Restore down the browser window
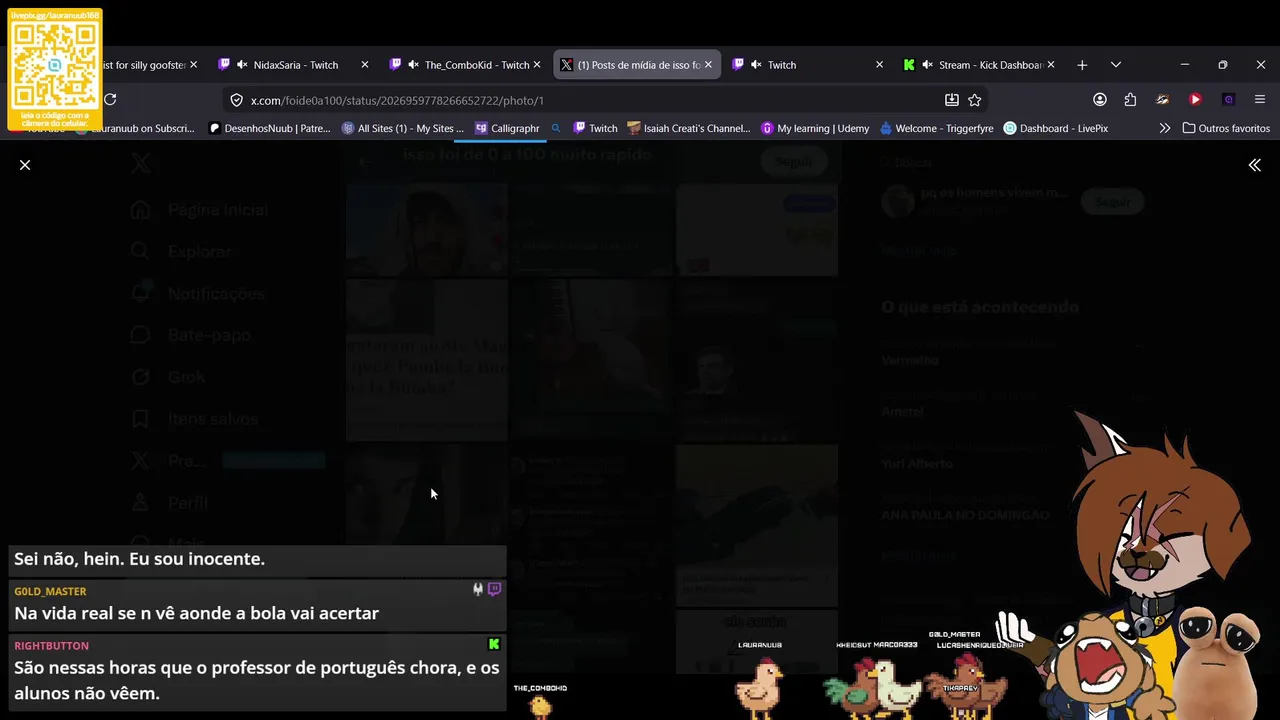Image resolution: width=1280 pixels, height=720 pixels. coord(1222,65)
